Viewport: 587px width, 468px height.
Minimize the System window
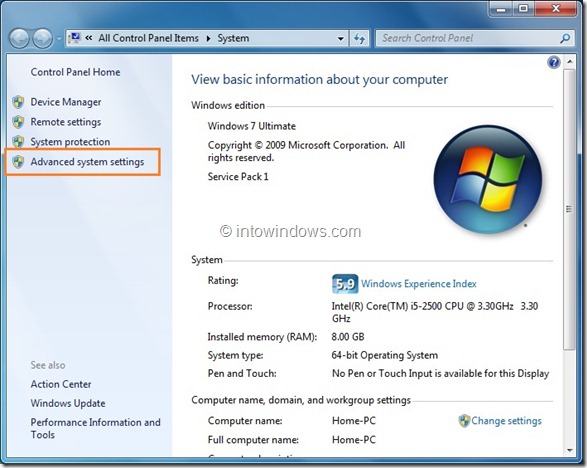coord(502,9)
